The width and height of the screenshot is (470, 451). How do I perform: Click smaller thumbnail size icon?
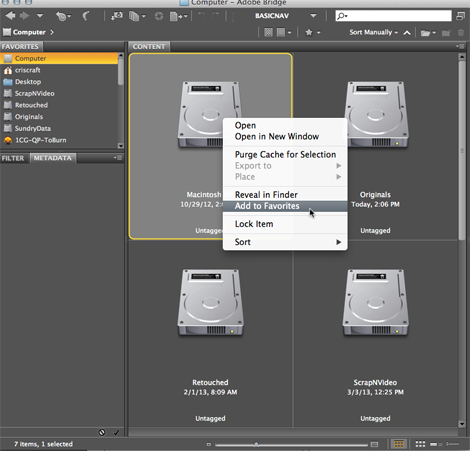tap(209, 444)
